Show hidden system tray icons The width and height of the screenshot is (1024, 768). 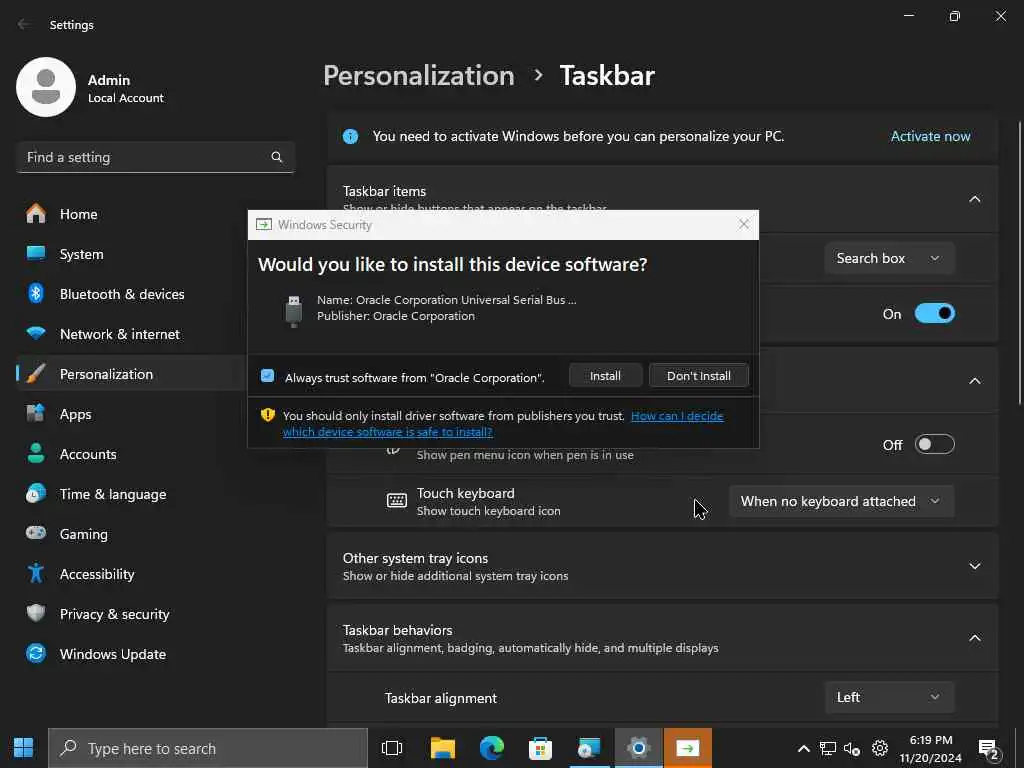(804, 748)
